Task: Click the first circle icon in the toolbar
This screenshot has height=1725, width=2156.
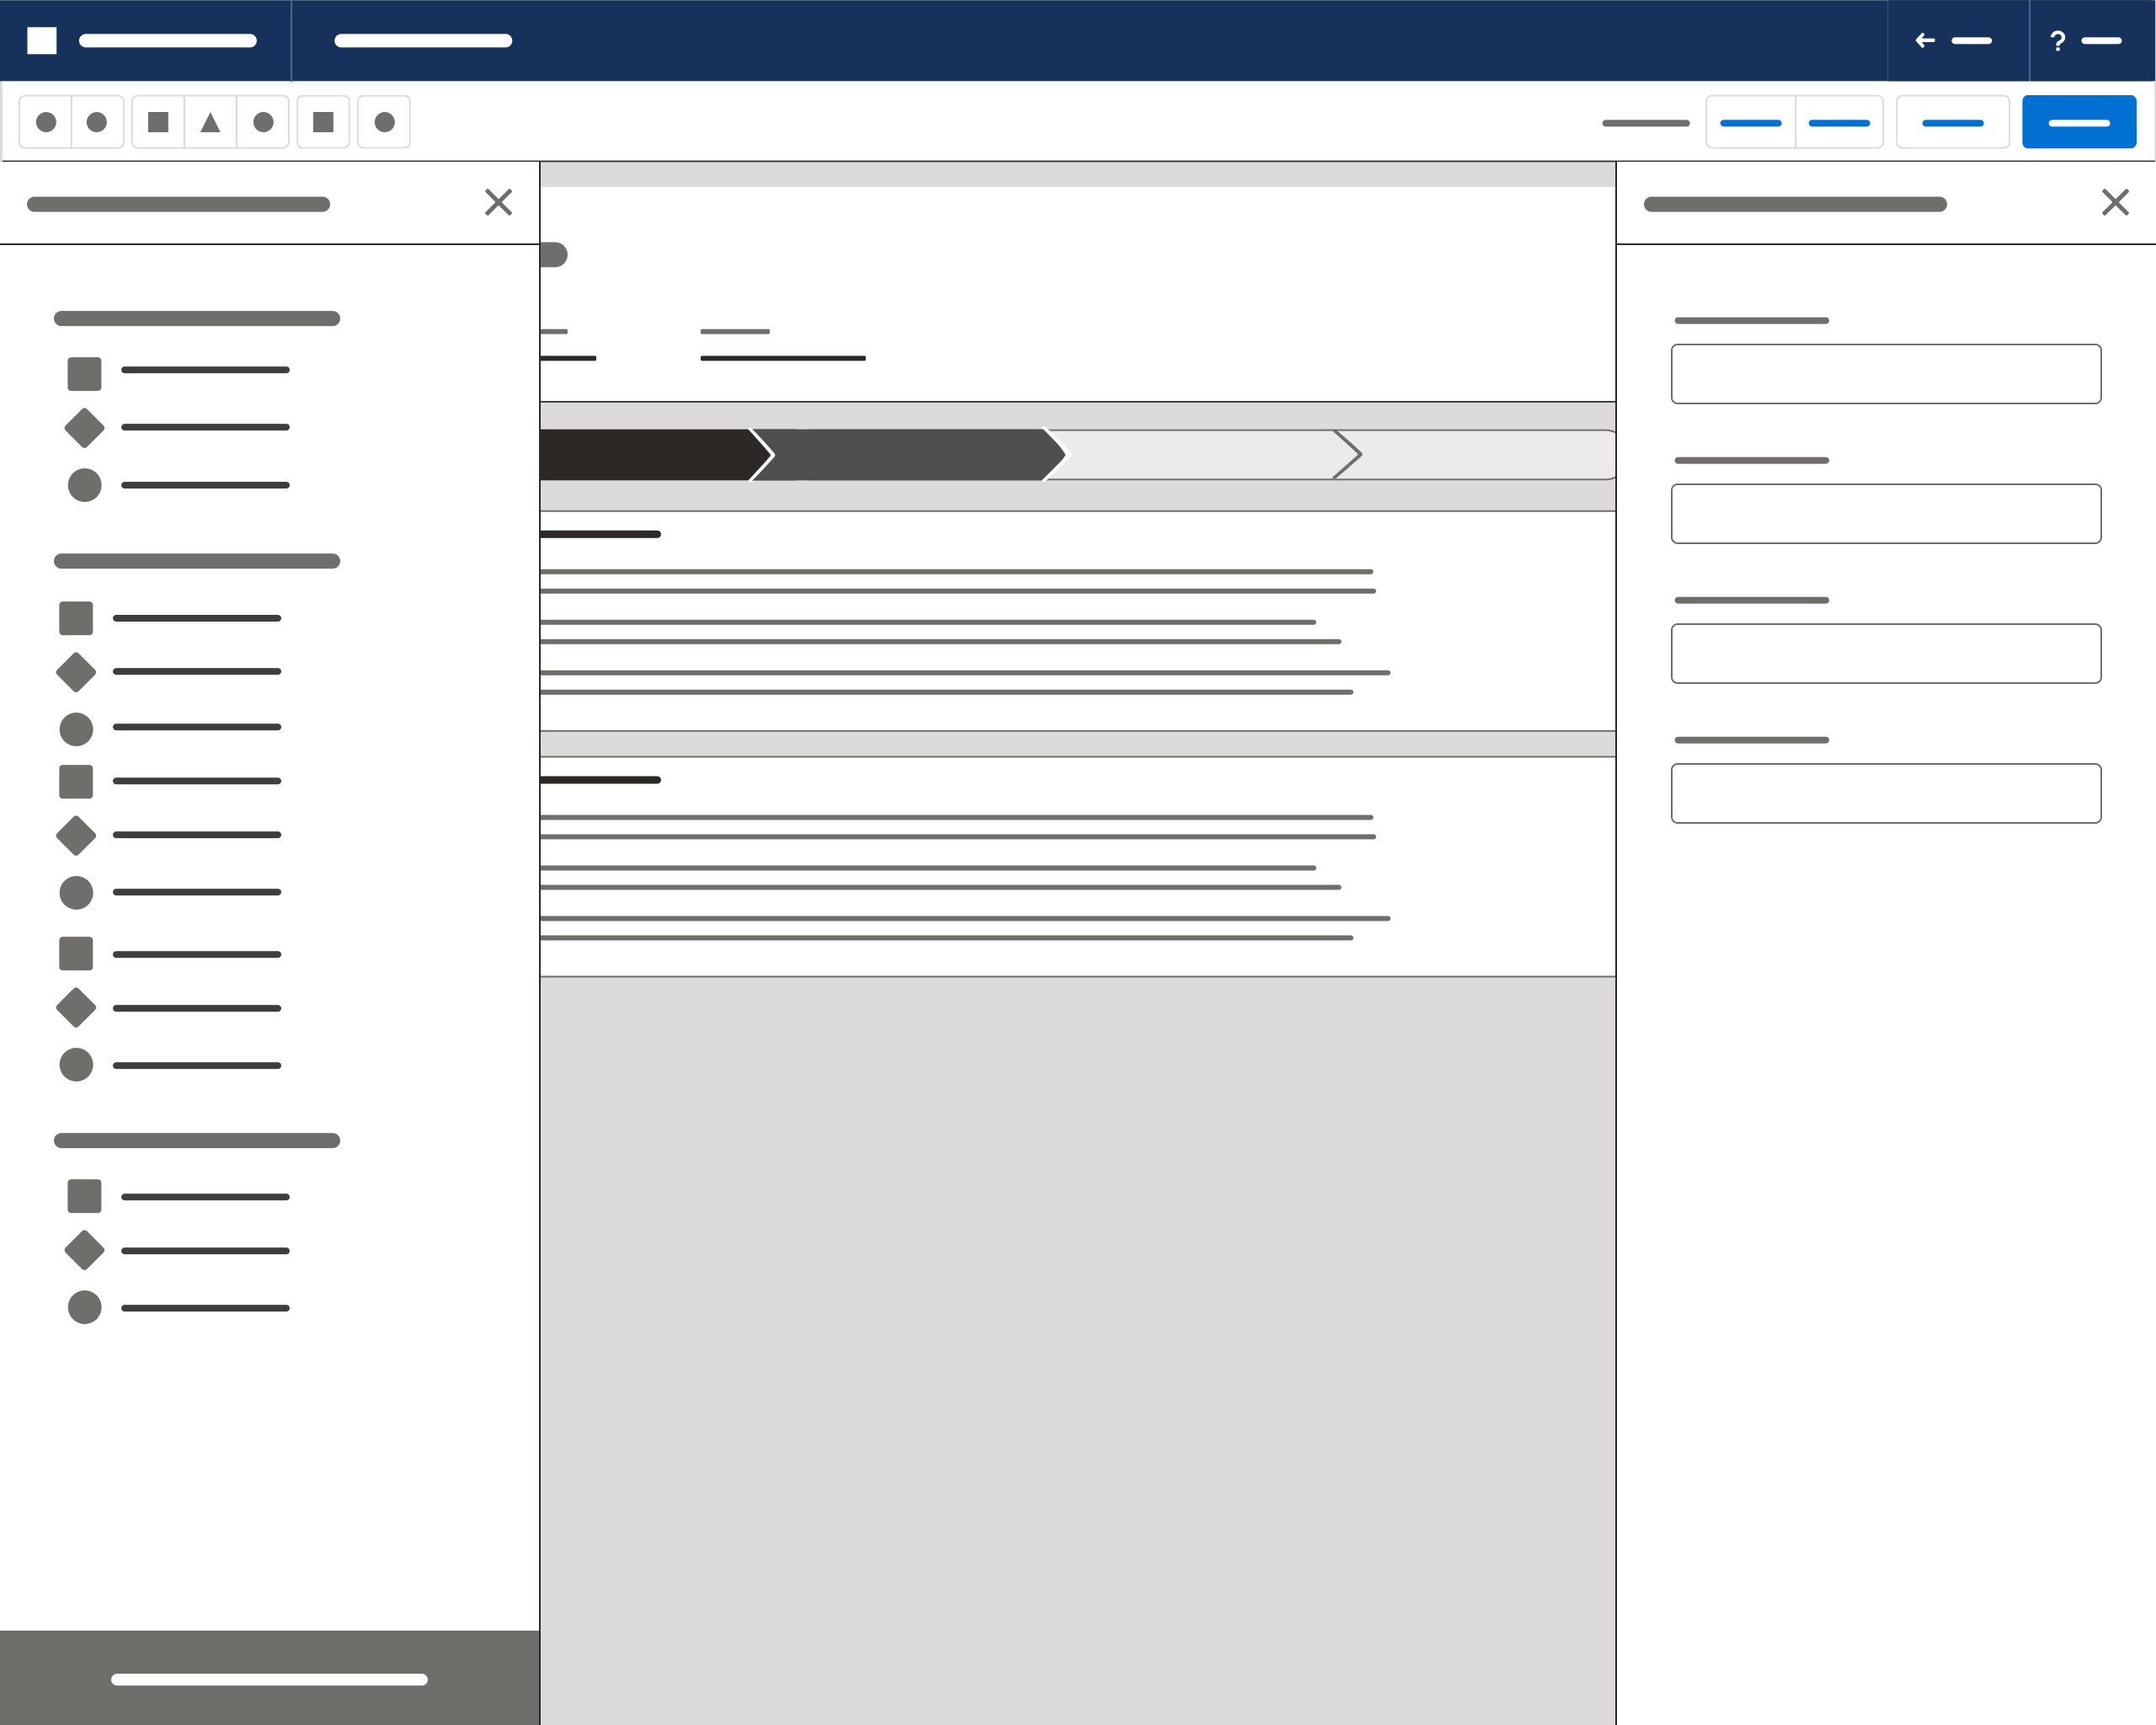Action: 46,122
